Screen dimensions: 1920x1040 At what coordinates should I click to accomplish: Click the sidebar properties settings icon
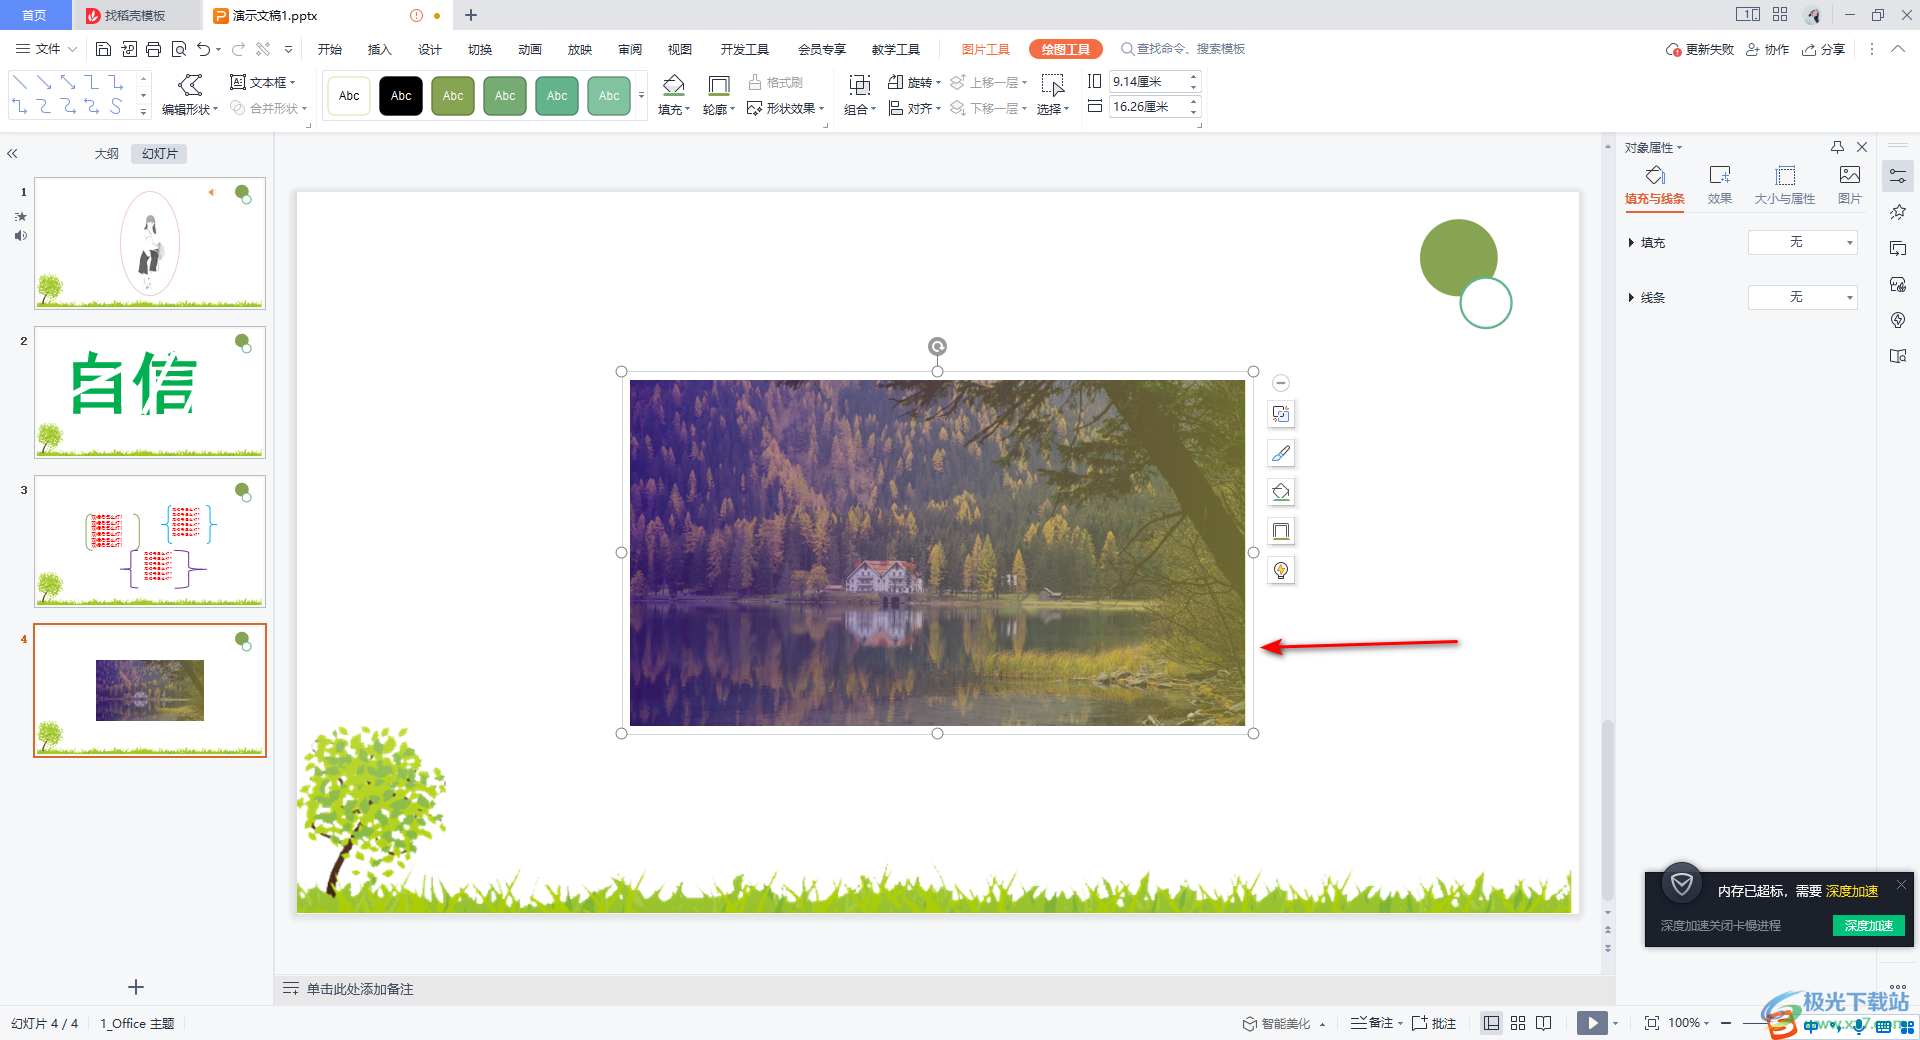1898,176
